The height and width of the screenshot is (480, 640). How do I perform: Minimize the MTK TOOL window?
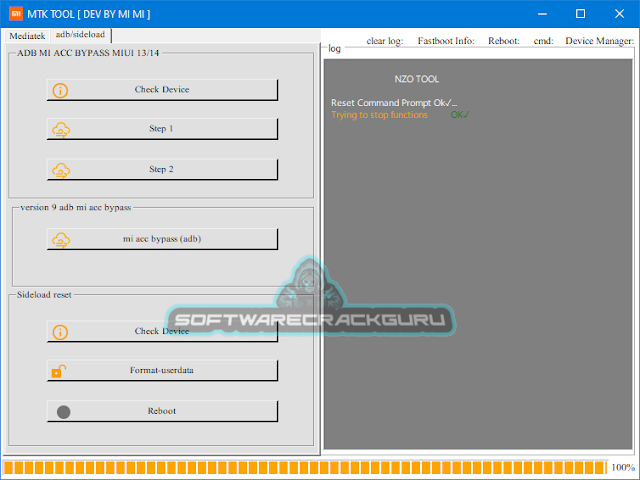tap(542, 14)
